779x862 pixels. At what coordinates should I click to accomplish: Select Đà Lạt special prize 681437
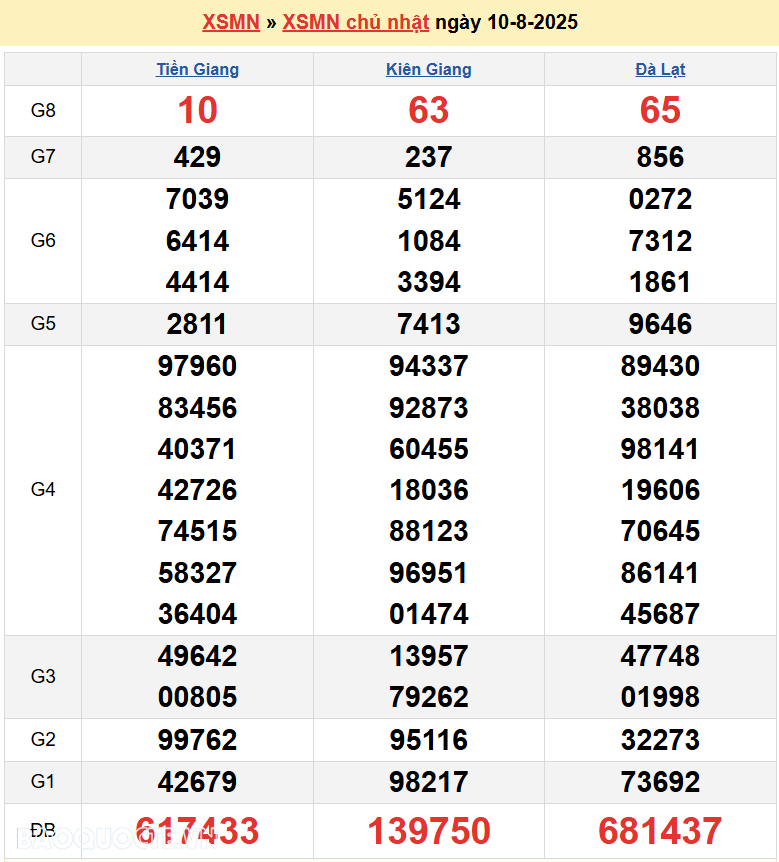pos(660,832)
